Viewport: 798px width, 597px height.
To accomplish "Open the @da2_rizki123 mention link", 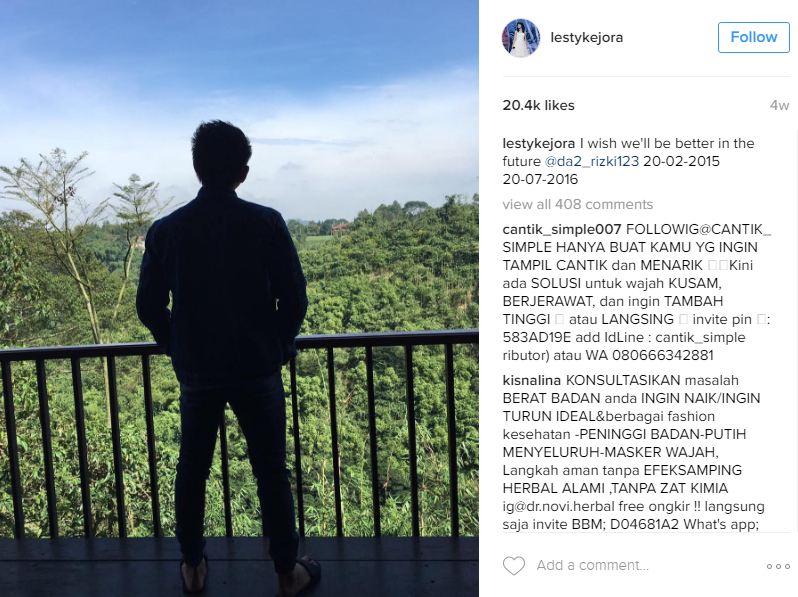I will 591,161.
